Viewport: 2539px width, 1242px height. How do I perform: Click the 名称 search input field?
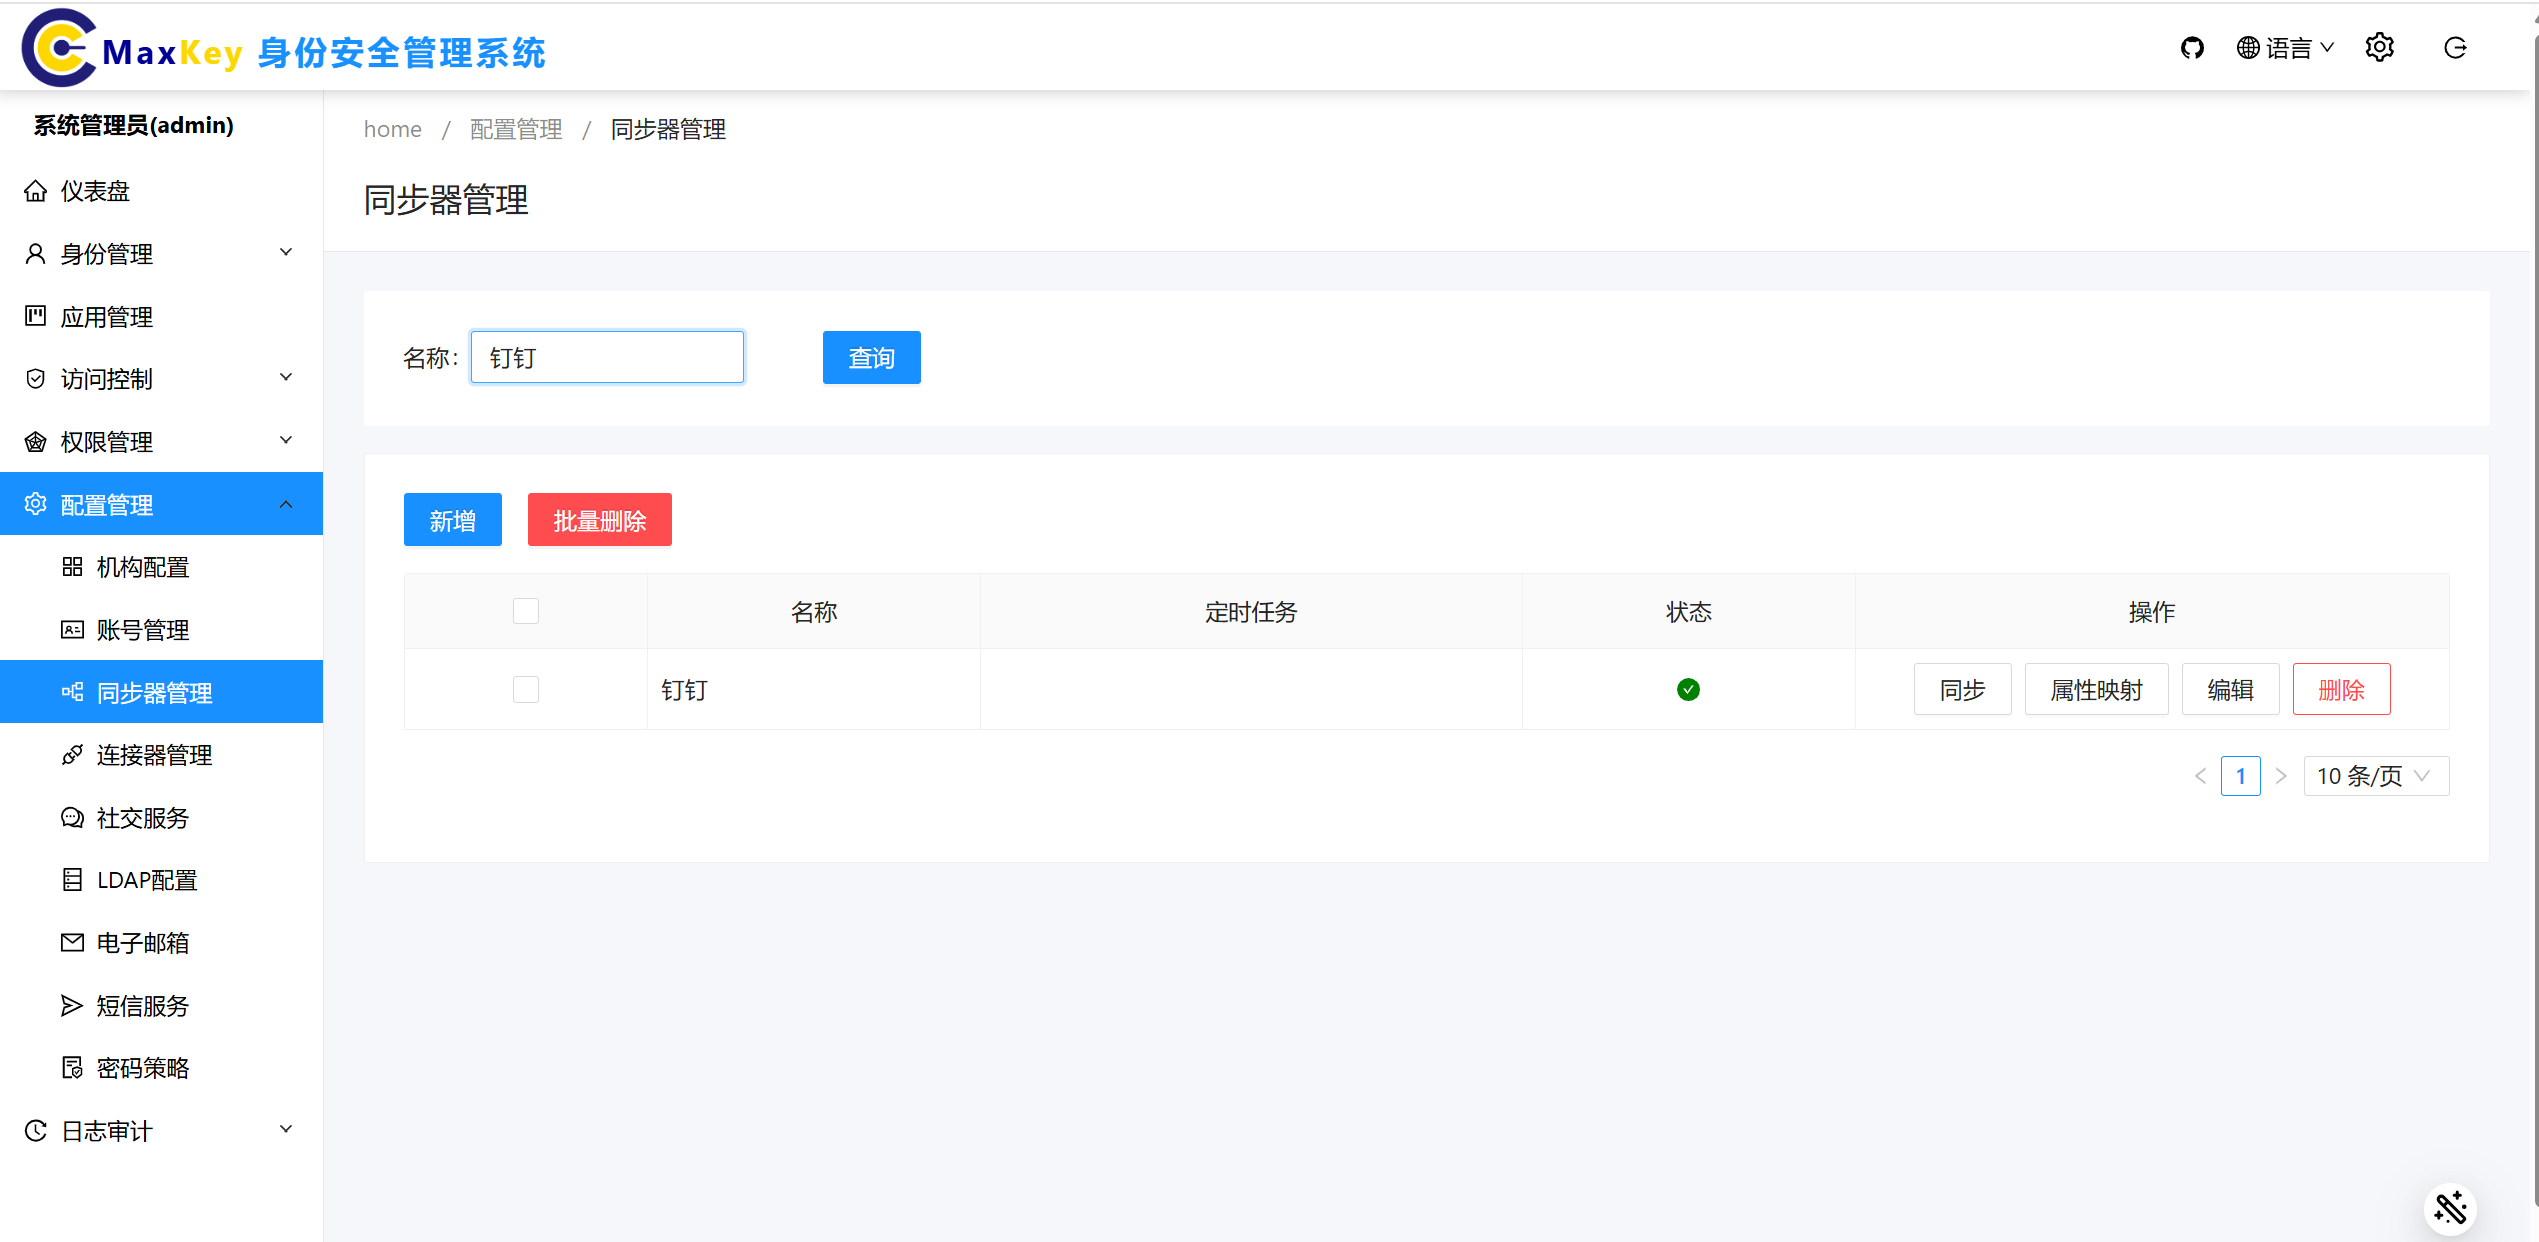click(607, 358)
